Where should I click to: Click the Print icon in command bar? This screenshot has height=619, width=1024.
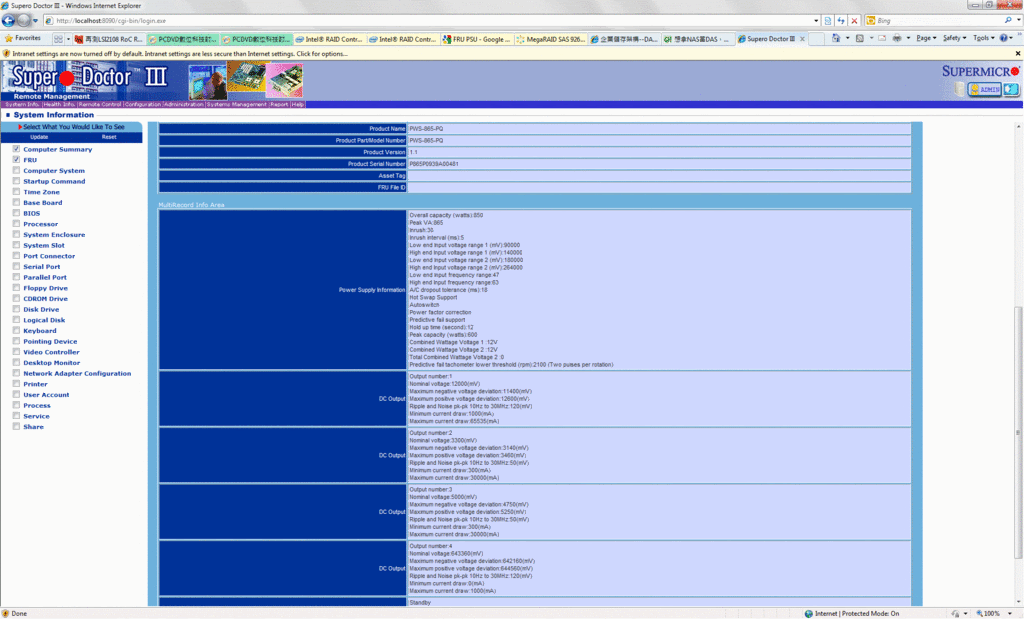896,38
